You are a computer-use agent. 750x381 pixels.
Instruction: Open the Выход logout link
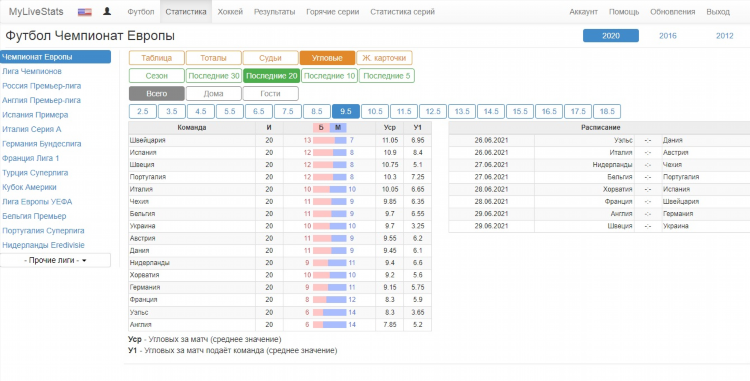(718, 12)
